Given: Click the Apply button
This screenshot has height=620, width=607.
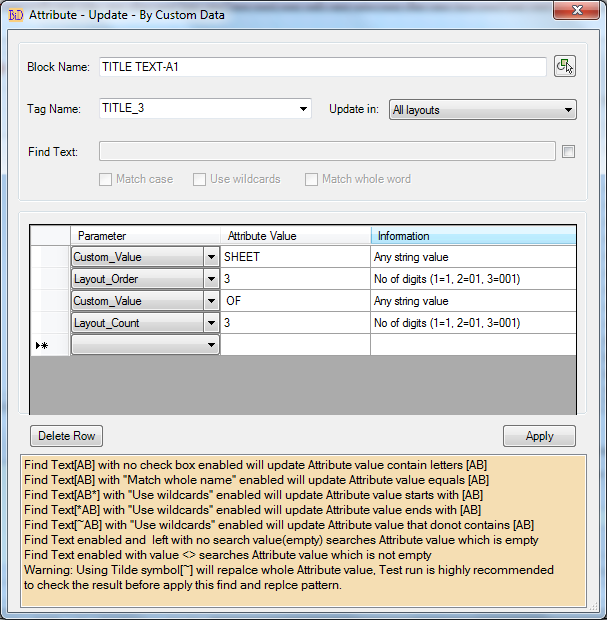Looking at the screenshot, I should point(539,436).
